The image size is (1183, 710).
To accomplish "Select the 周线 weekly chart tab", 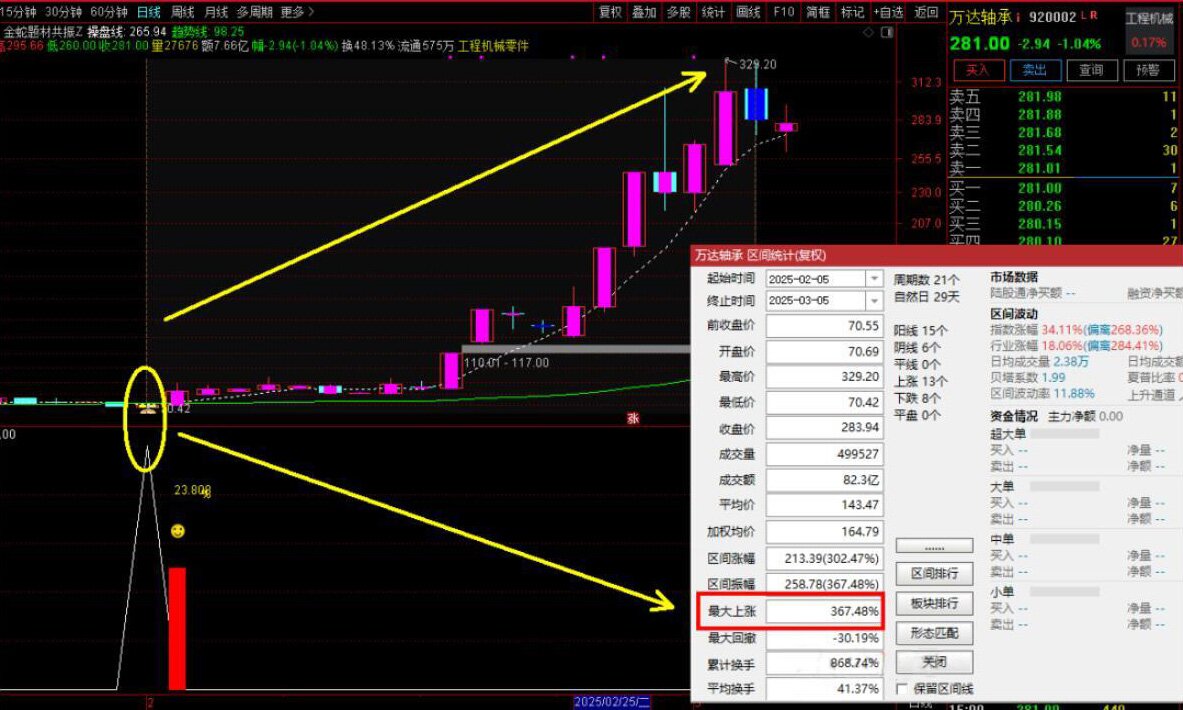I will [182, 12].
